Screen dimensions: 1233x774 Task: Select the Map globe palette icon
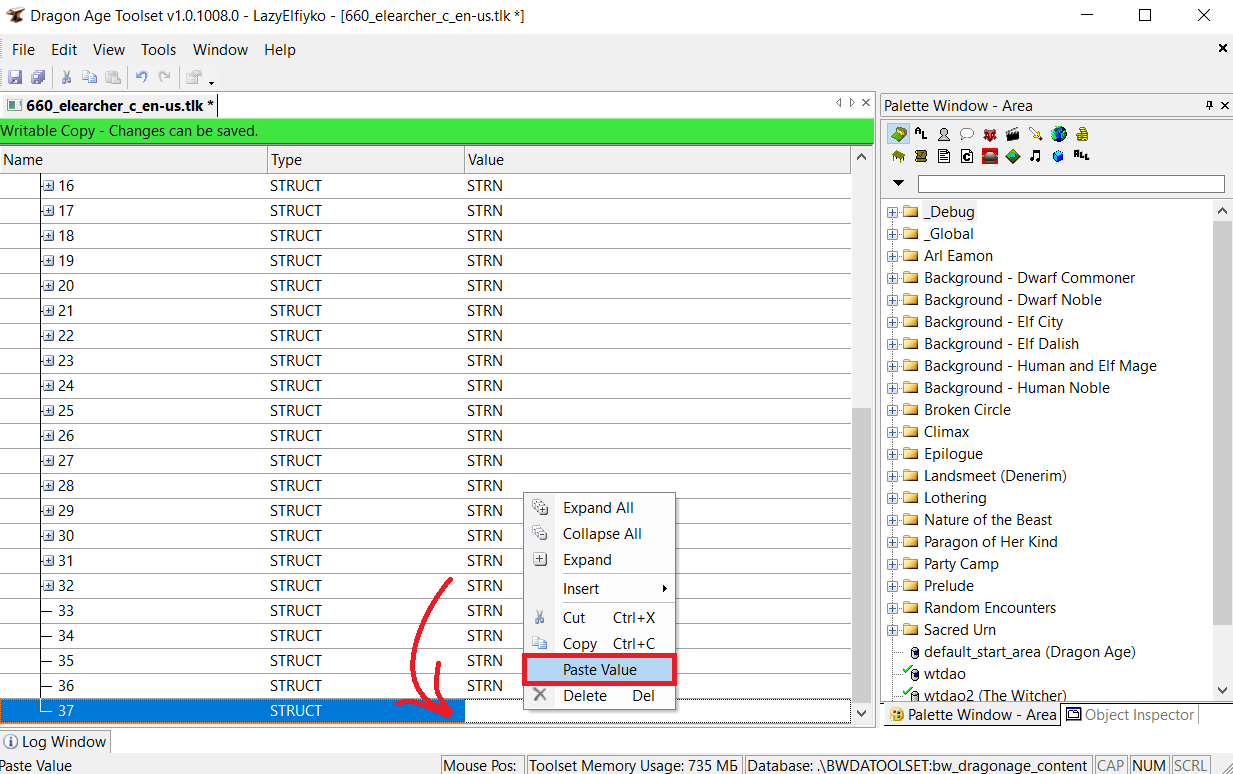pos(1059,133)
